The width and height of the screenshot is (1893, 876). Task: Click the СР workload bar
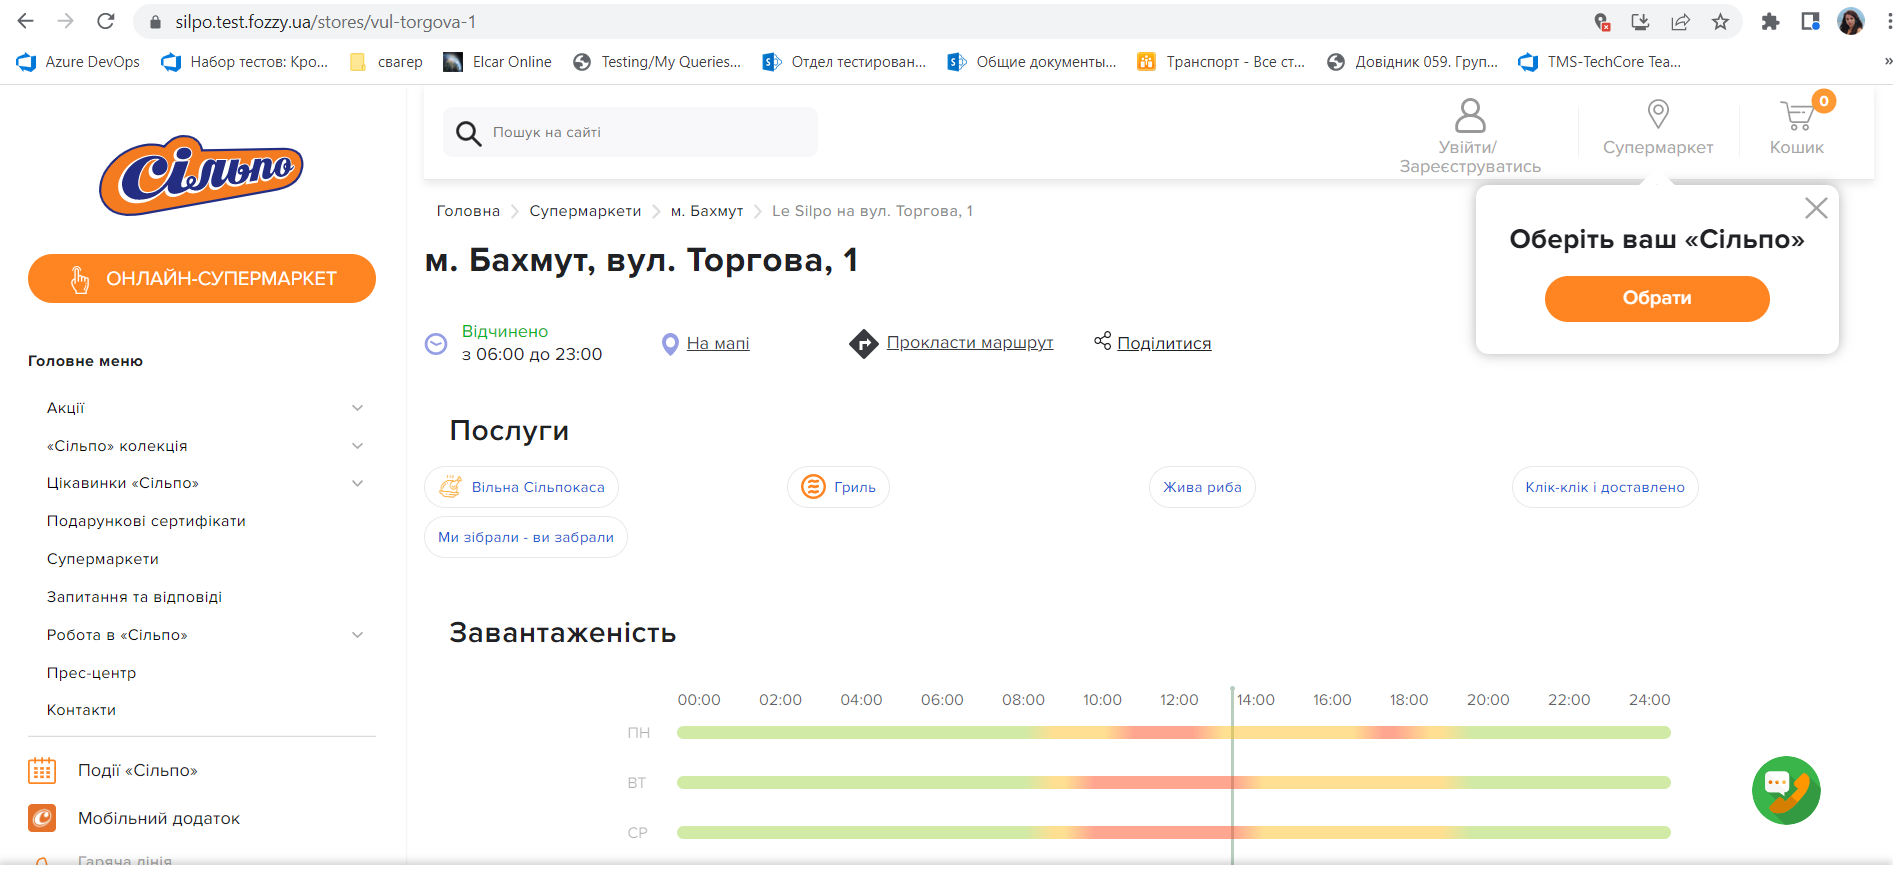[1174, 832]
